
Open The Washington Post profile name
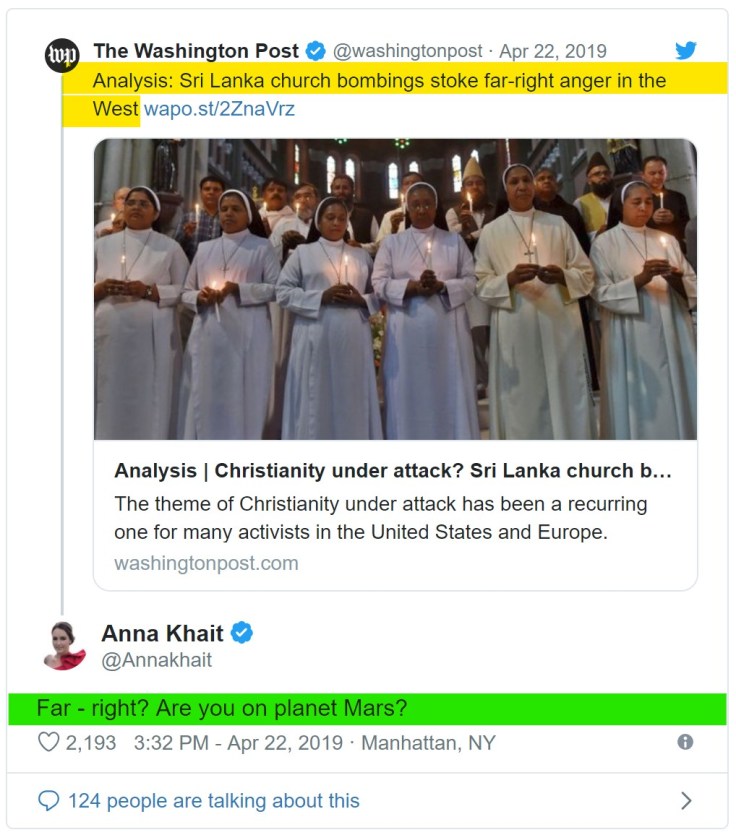(x=196, y=51)
